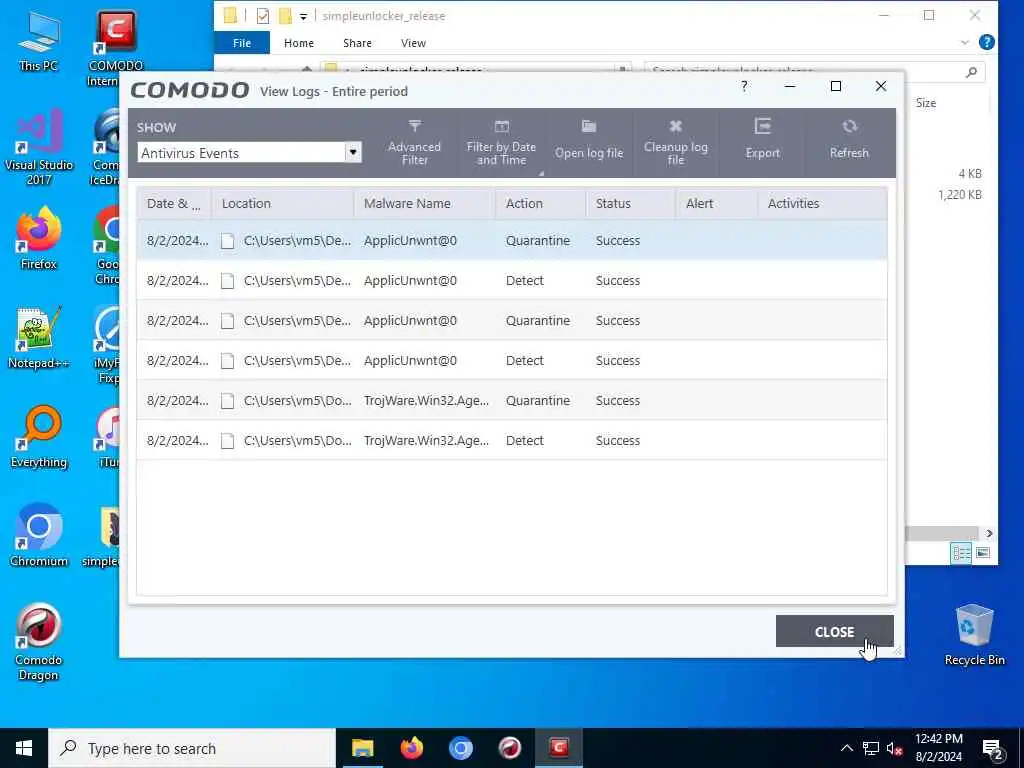Click Open log file in toolbar
The width and height of the screenshot is (1024, 768).
[x=588, y=142]
